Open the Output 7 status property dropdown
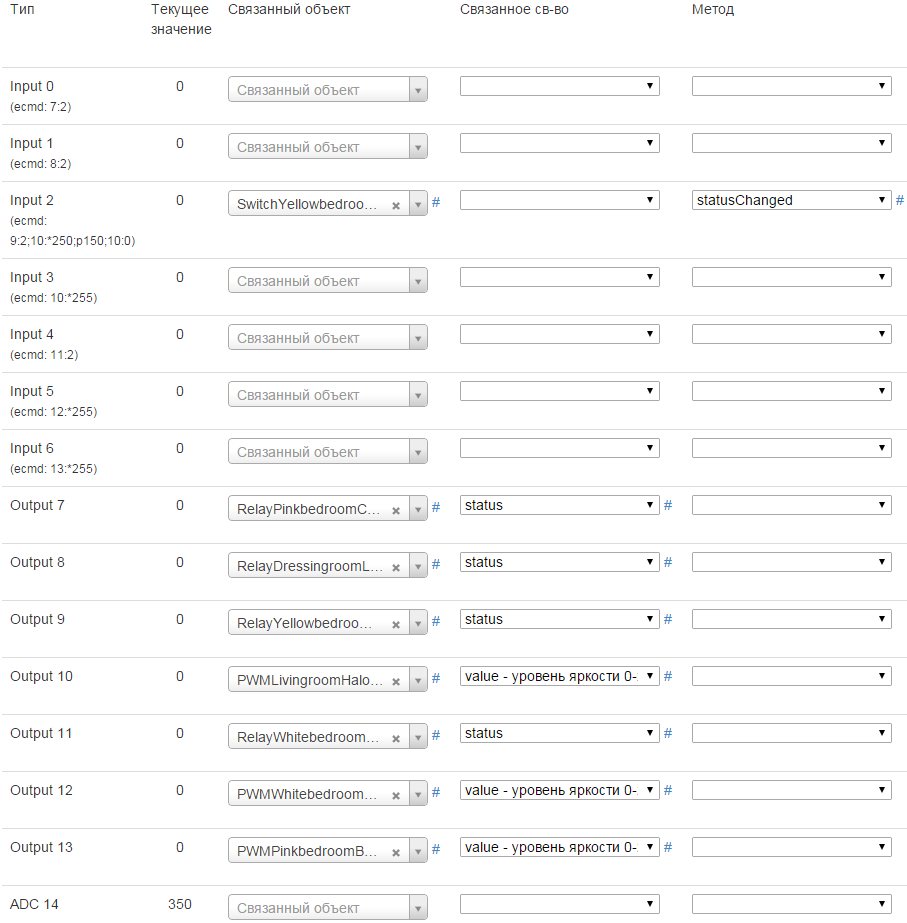Viewport: 907px width, 923px height. [559, 505]
